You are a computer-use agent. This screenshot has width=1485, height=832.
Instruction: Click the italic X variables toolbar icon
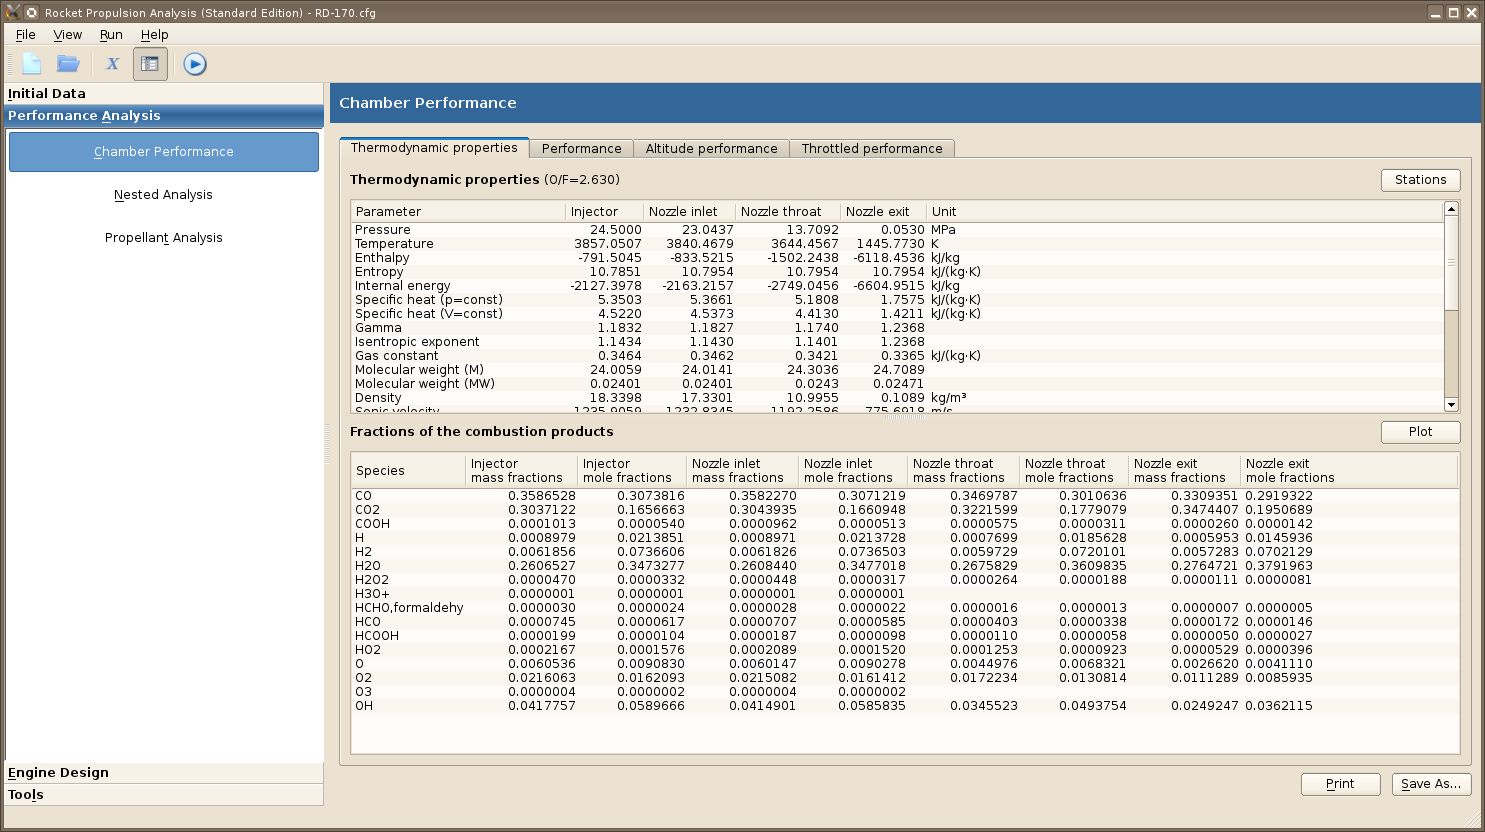click(x=112, y=64)
